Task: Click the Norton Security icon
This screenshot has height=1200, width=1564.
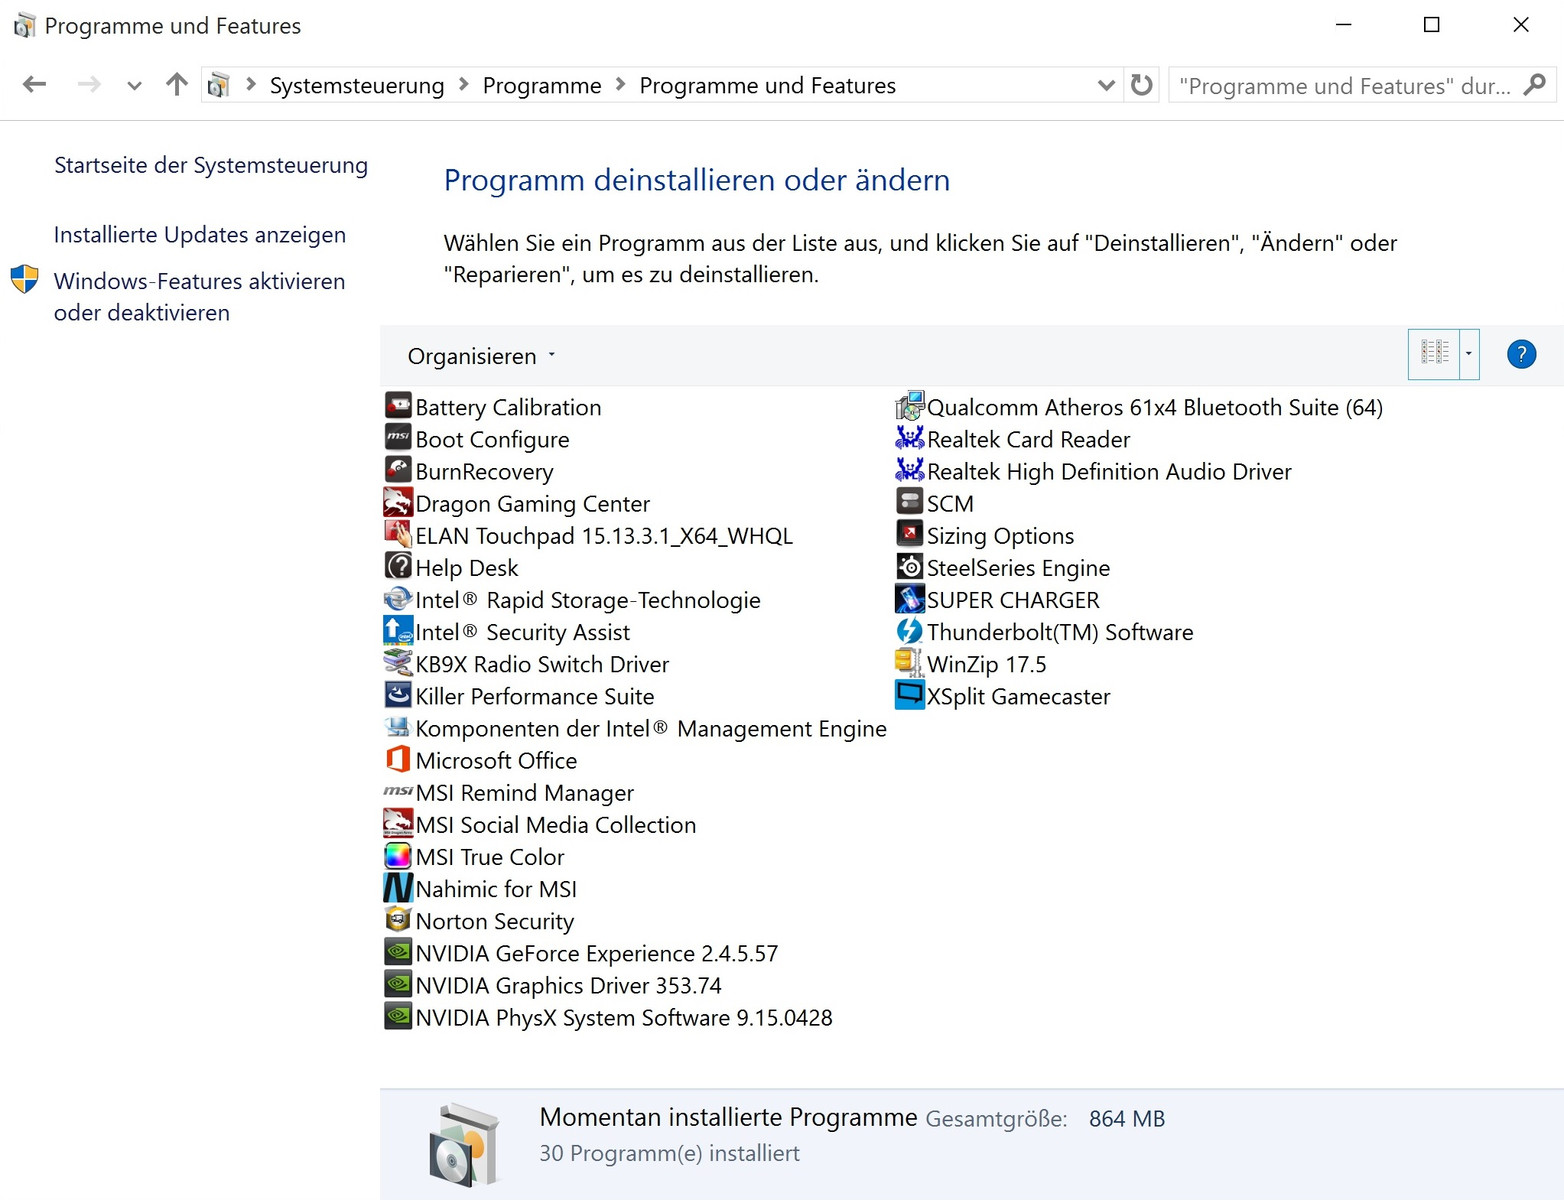Action: pyautogui.click(x=398, y=919)
